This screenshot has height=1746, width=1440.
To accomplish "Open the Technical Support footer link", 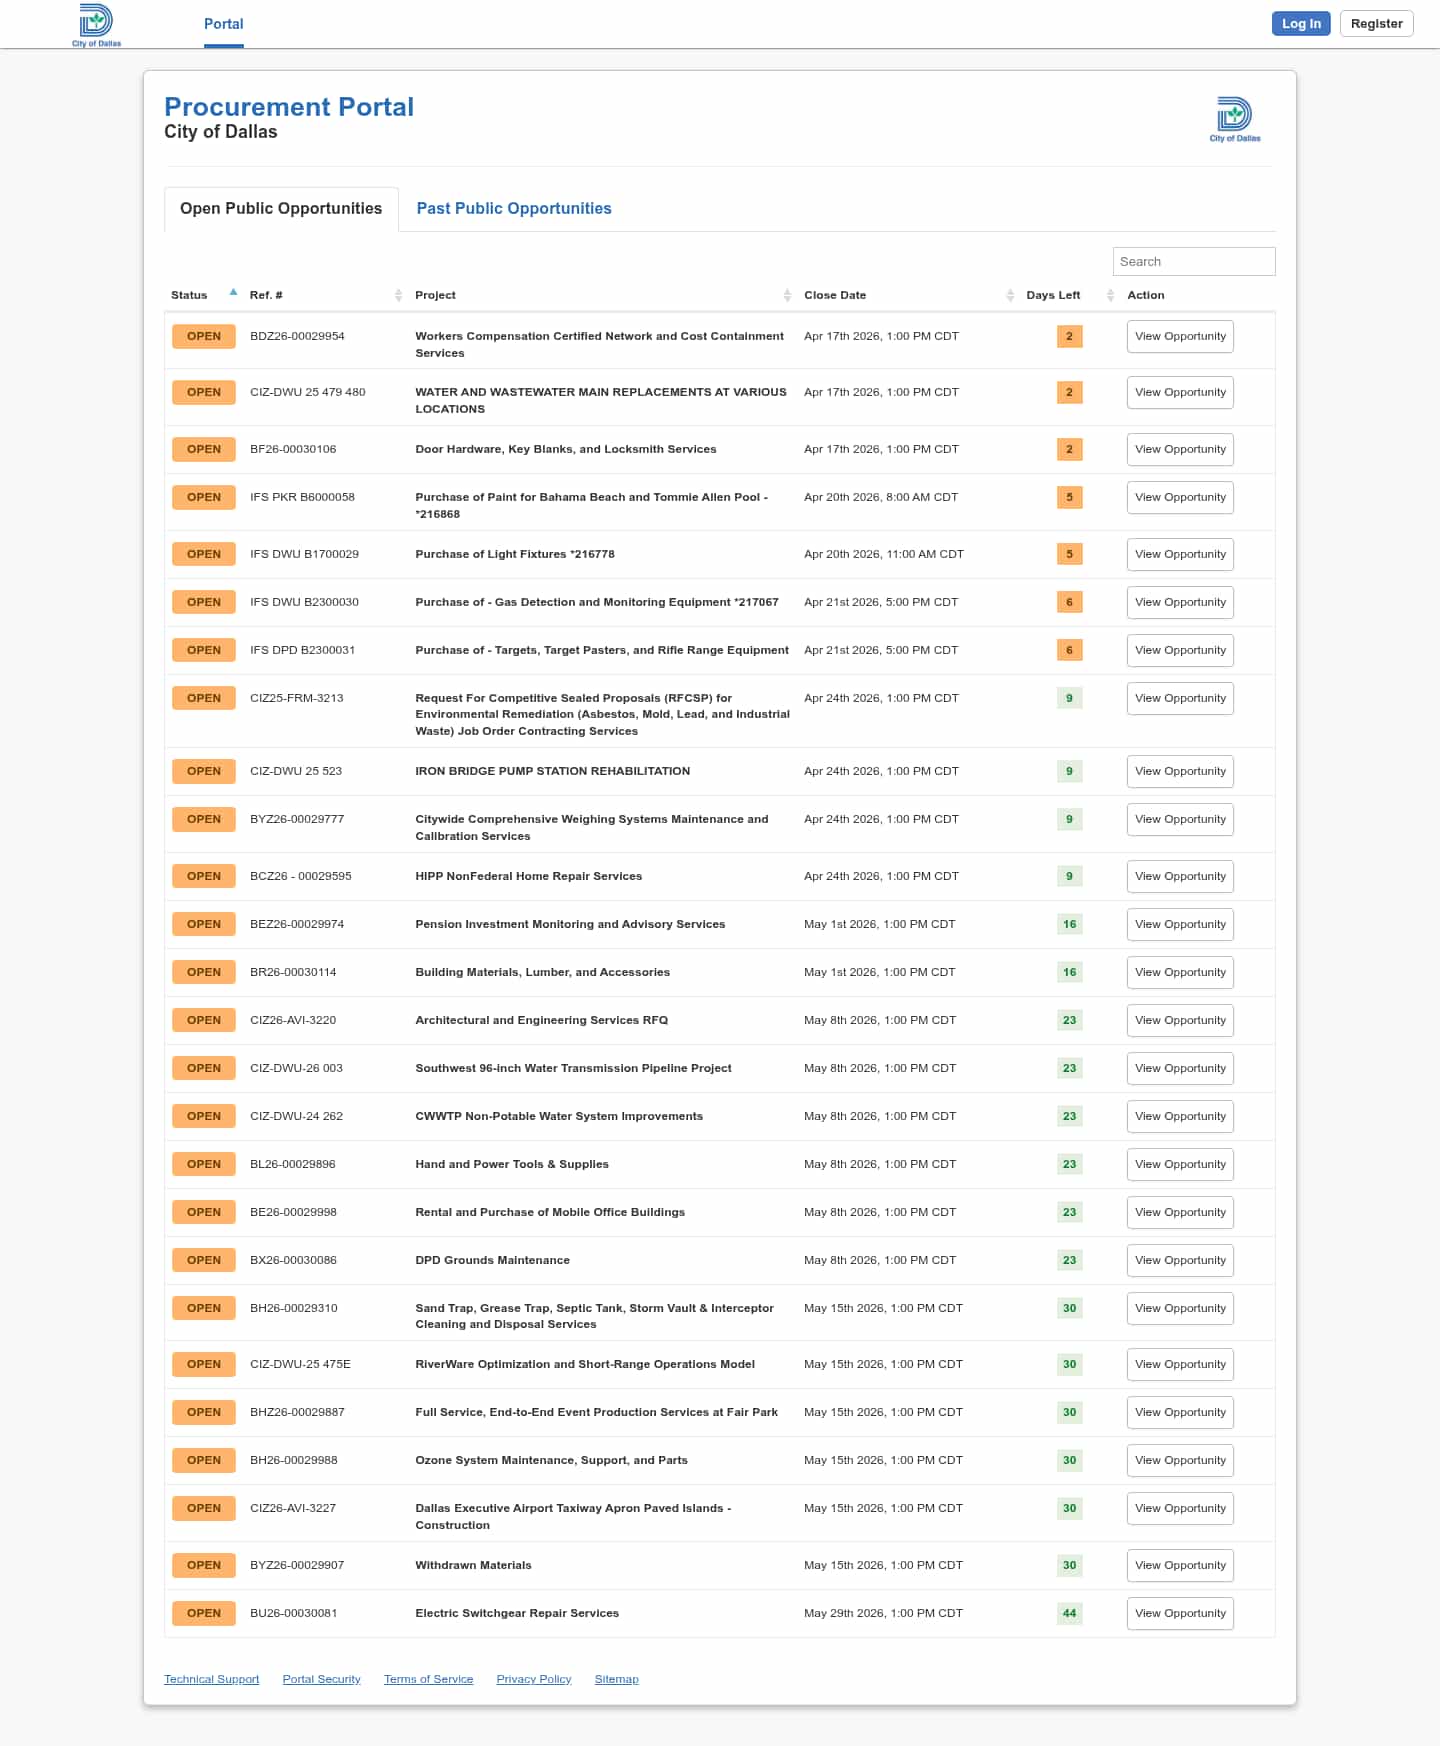I will [211, 1679].
